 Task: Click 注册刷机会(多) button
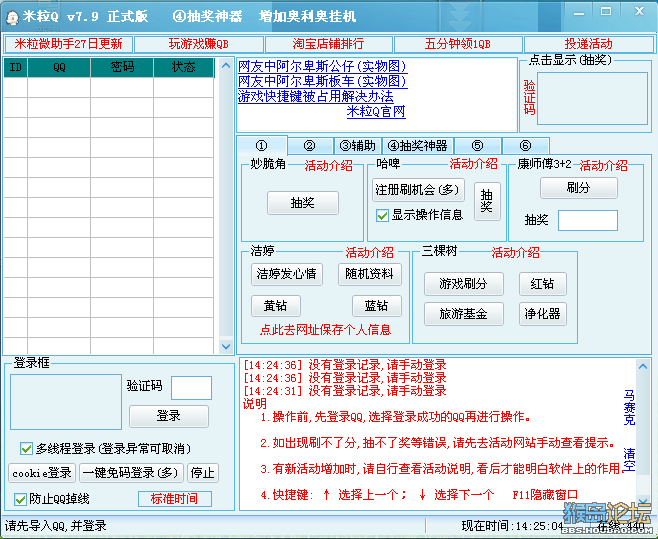(418, 190)
